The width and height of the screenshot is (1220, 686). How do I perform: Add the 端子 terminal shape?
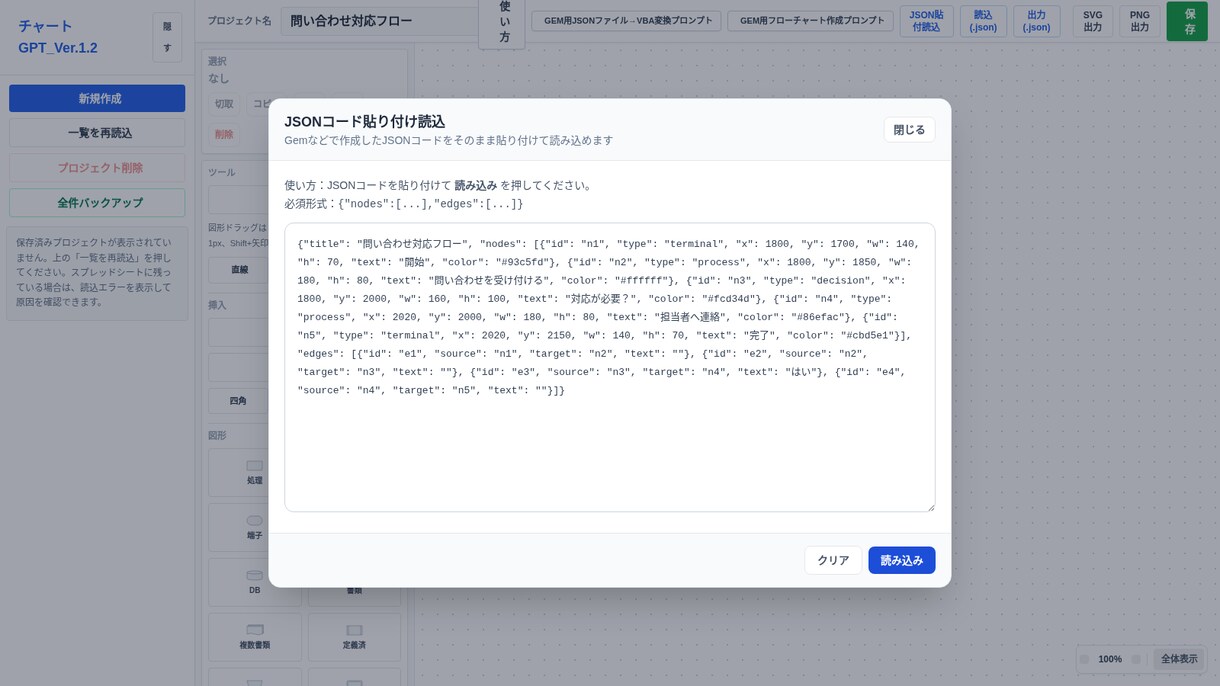pyautogui.click(x=254, y=527)
